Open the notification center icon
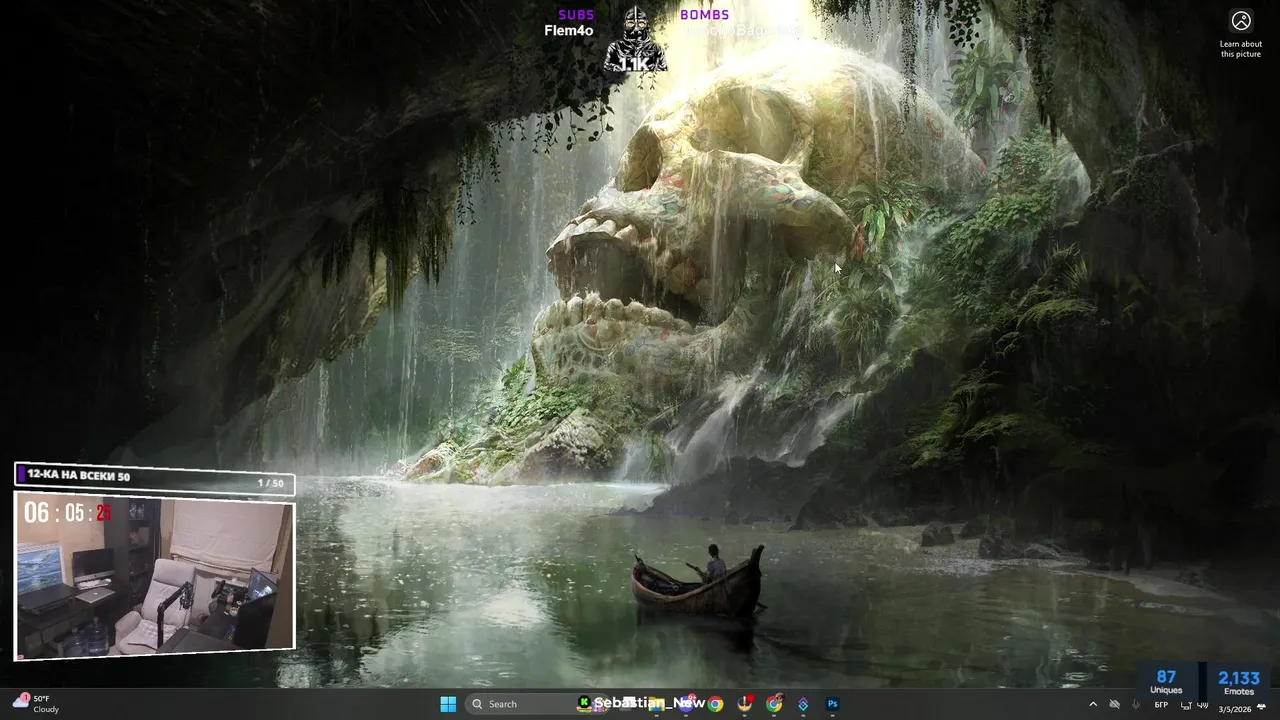The height and width of the screenshot is (720, 1280). (1261, 706)
